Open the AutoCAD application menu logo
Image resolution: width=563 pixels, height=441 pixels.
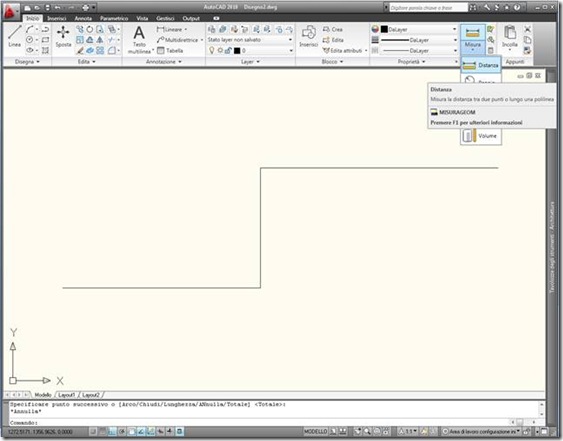tap(10, 11)
